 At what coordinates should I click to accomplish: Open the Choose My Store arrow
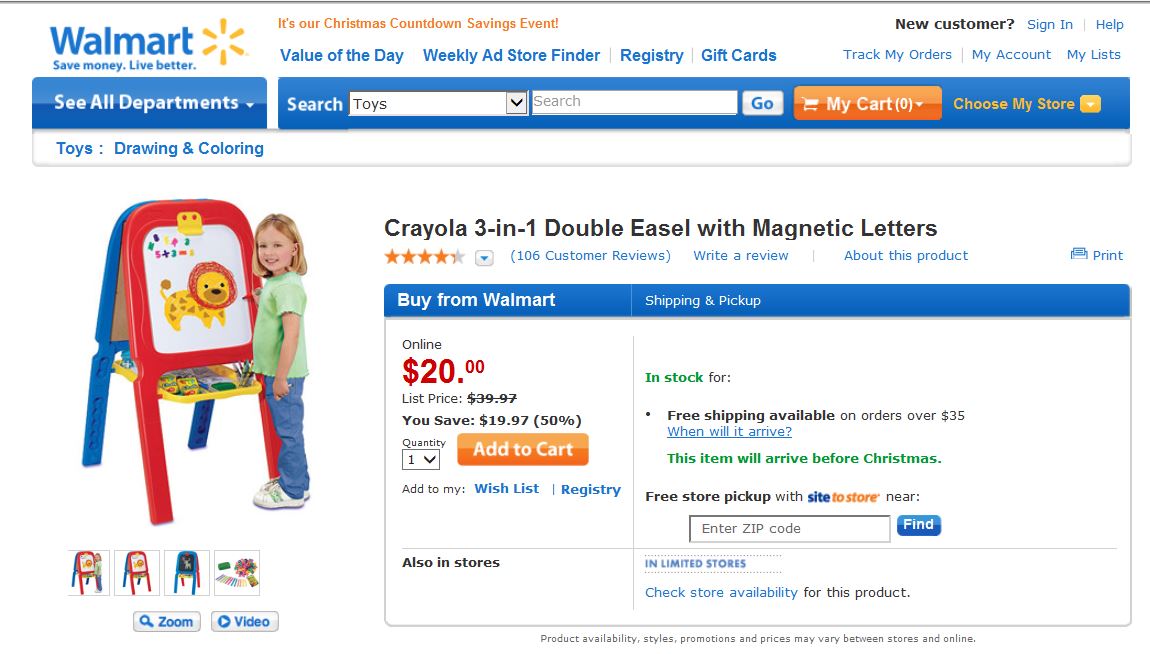pos(1090,104)
